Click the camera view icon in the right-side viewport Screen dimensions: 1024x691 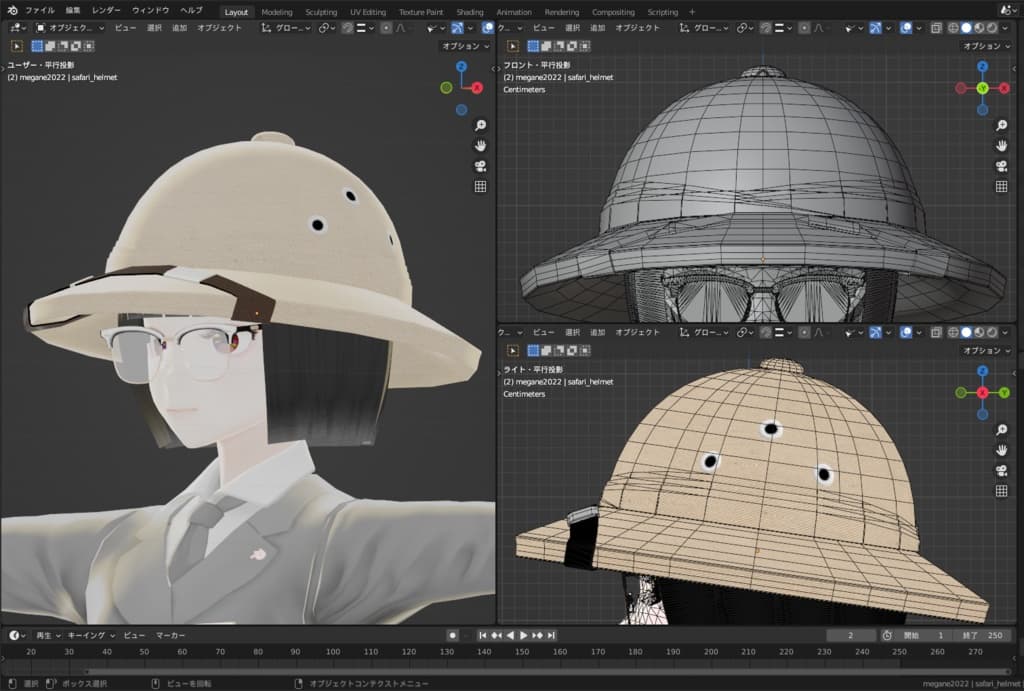click(1001, 470)
